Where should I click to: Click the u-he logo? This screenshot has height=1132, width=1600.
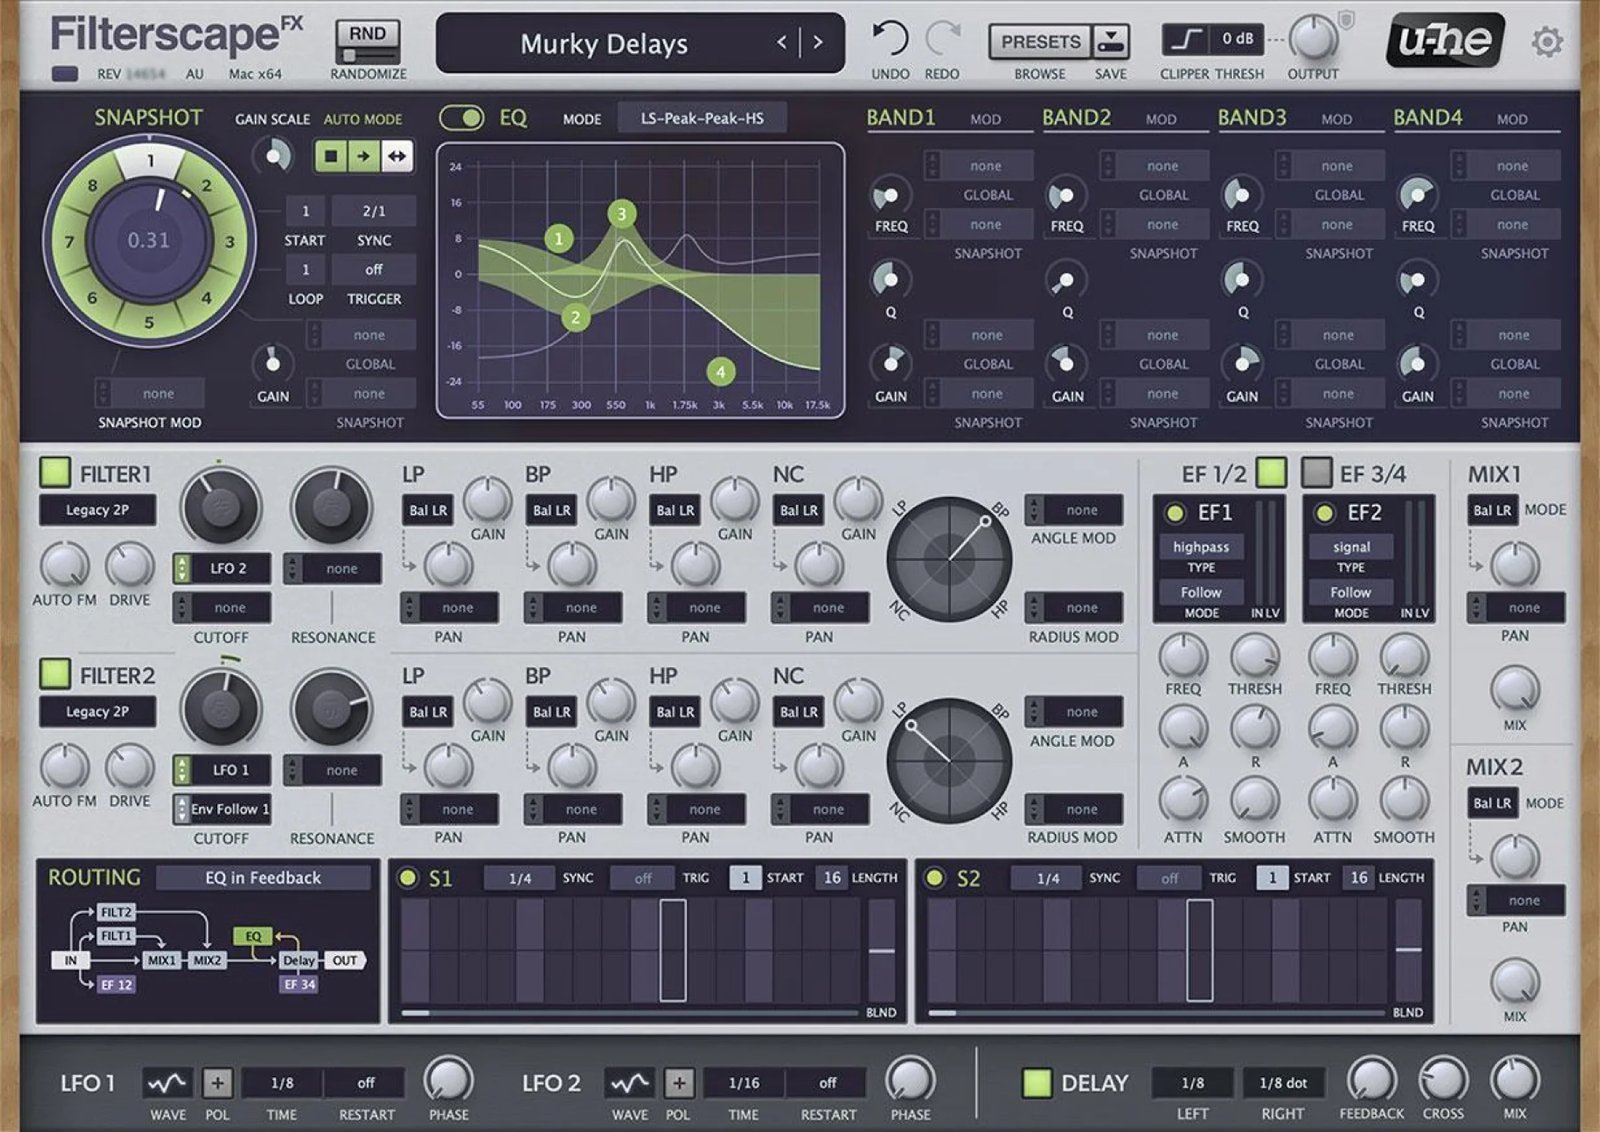tap(1445, 41)
